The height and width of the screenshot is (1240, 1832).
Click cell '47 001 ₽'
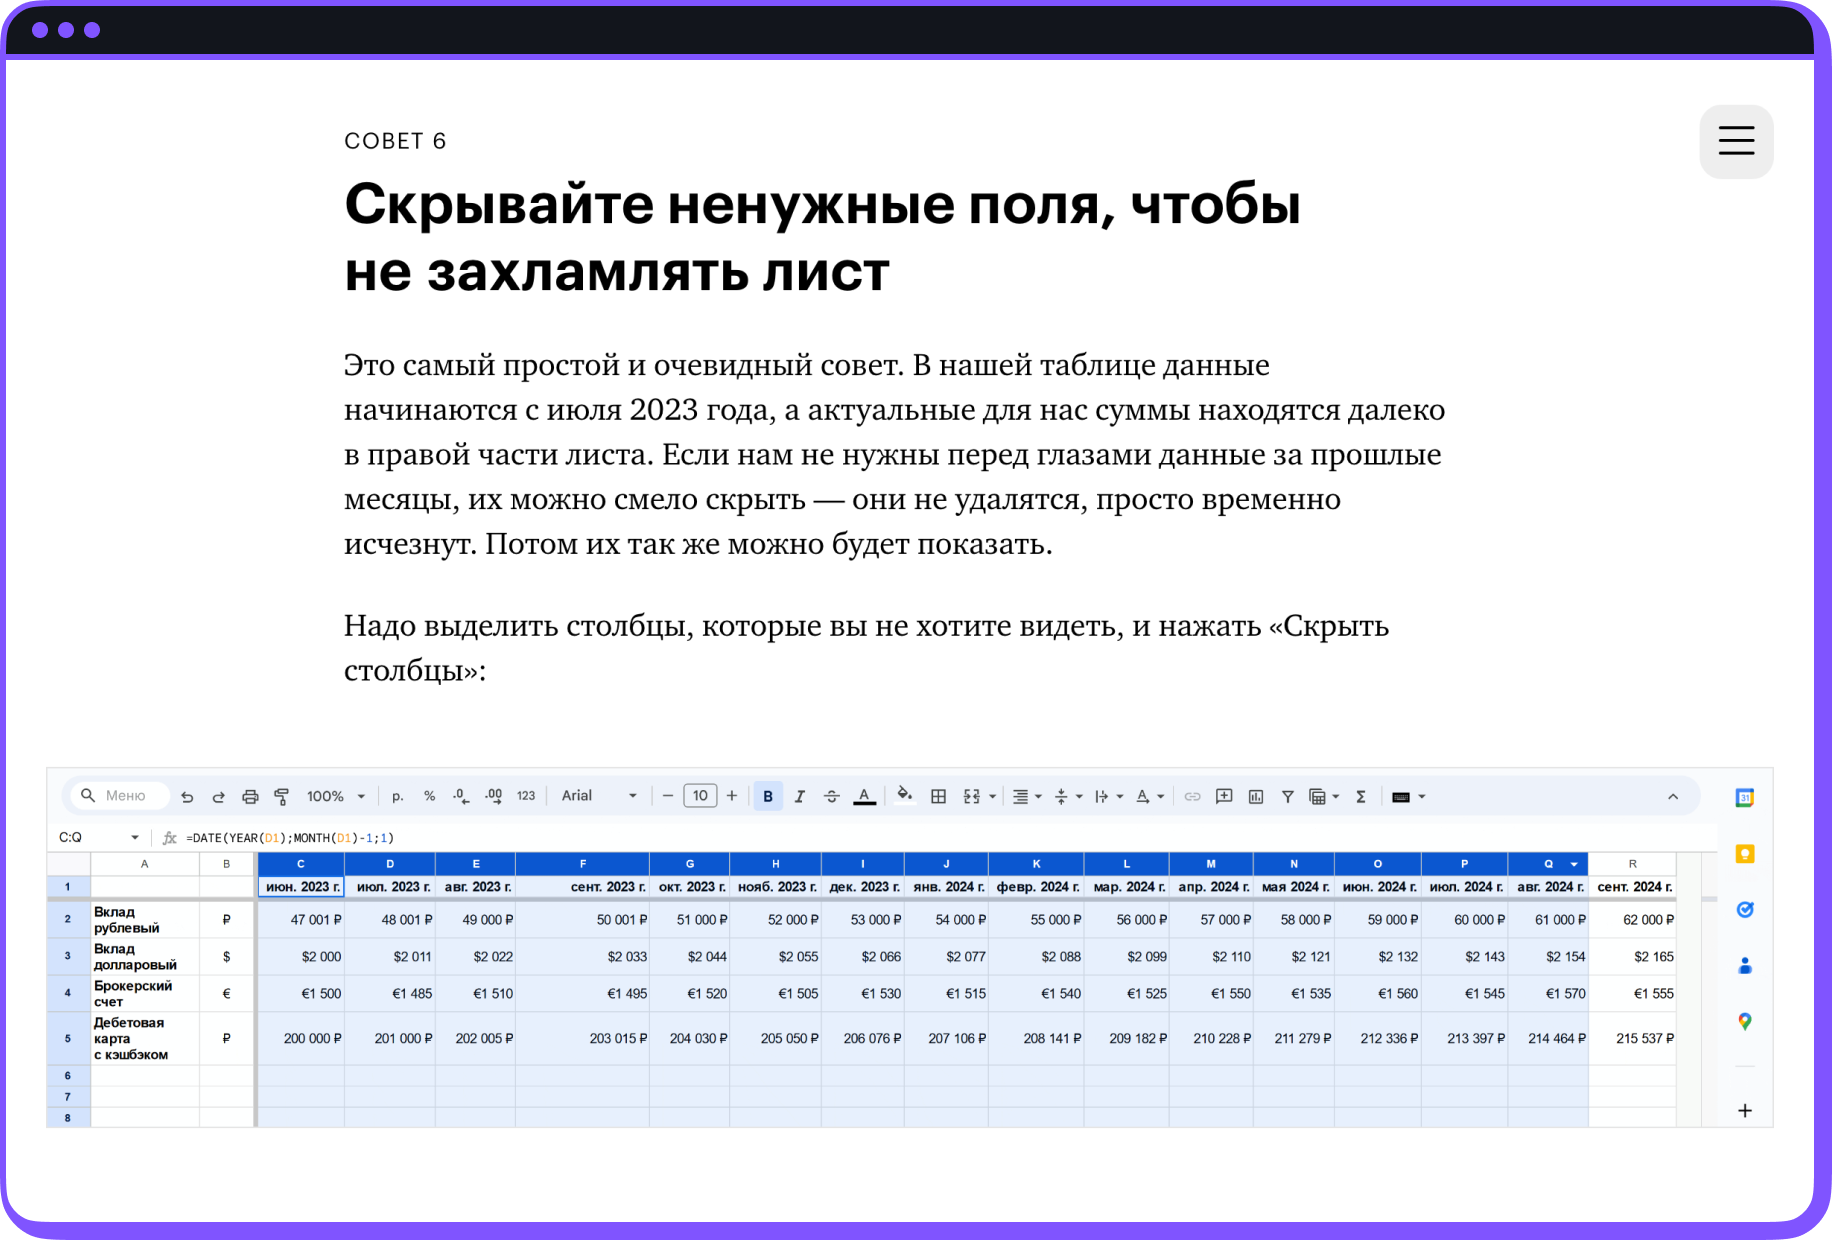pos(301,920)
